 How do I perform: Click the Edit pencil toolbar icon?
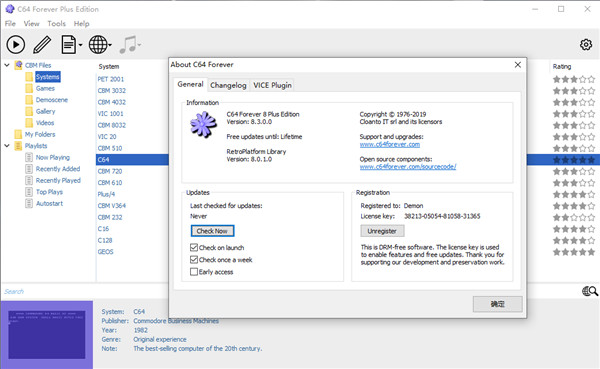[42, 45]
